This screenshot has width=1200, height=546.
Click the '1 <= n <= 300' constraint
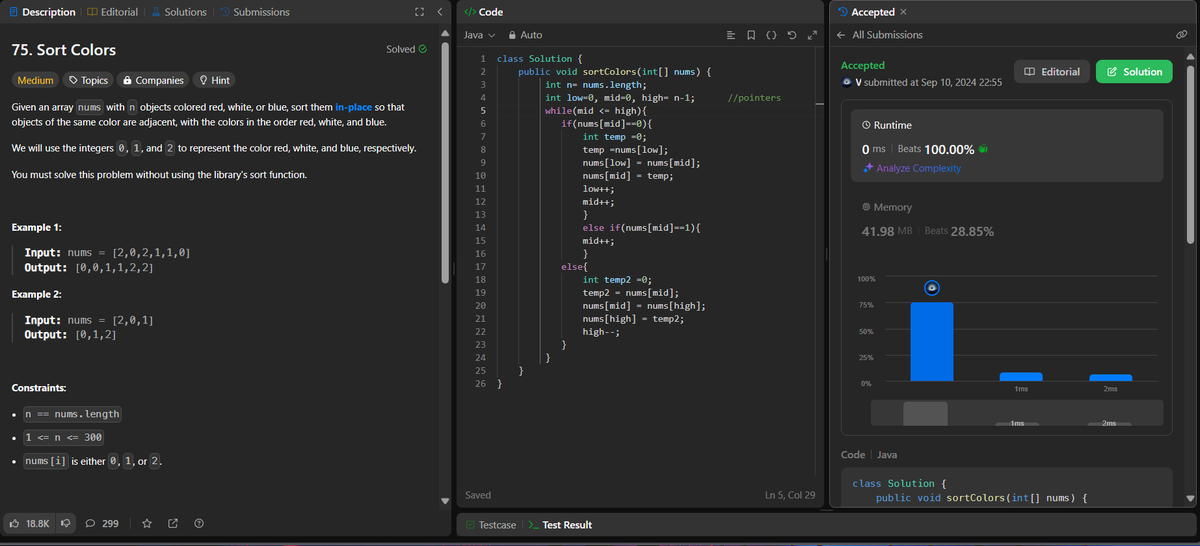(63, 438)
